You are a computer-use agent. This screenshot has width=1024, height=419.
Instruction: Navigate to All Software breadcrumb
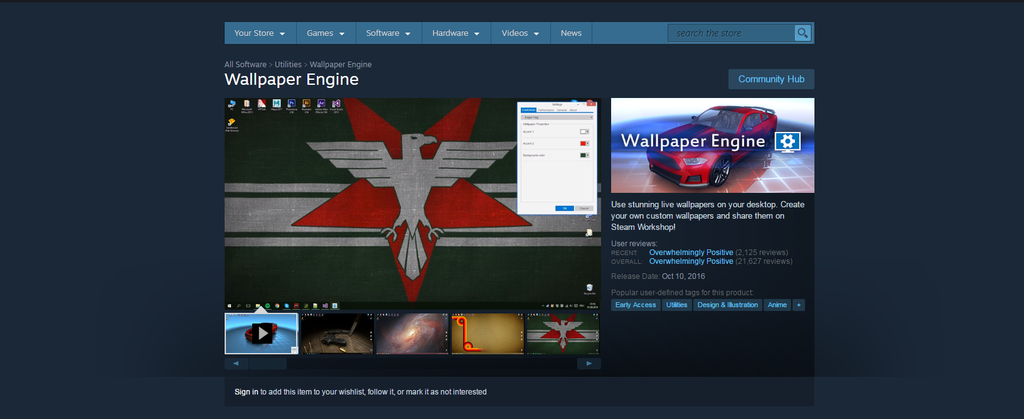point(246,64)
